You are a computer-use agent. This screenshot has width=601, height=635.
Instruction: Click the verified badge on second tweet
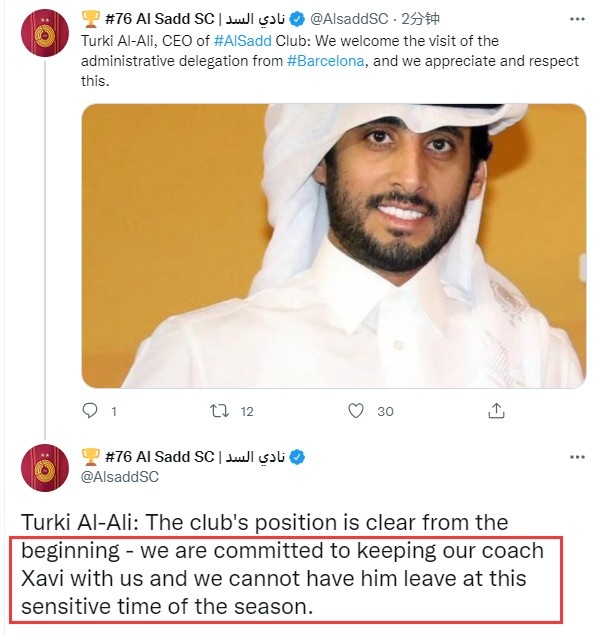tap(298, 457)
